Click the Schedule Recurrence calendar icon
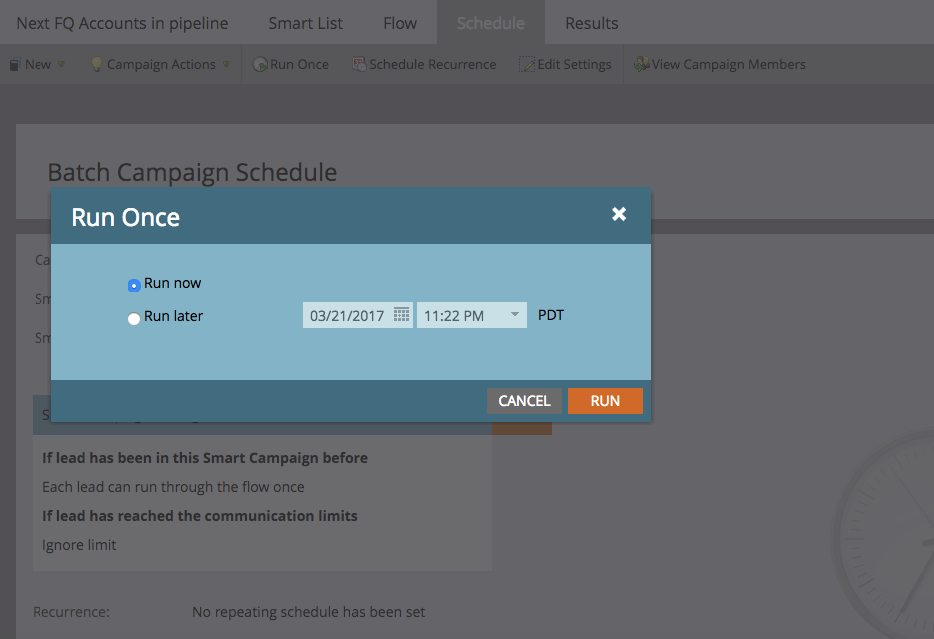Screen dimensions: 934x639 359,64
